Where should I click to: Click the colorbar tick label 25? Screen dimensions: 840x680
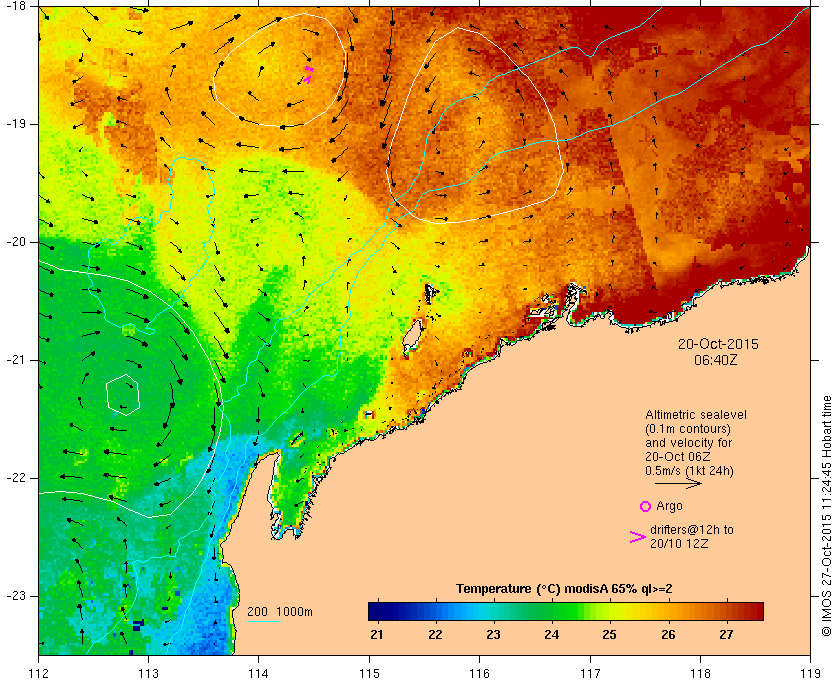[609, 635]
